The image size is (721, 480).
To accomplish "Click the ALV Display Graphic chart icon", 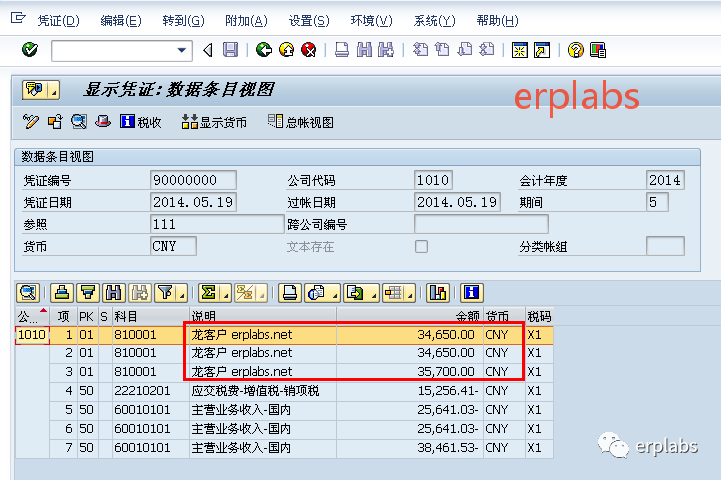I will point(438,292).
